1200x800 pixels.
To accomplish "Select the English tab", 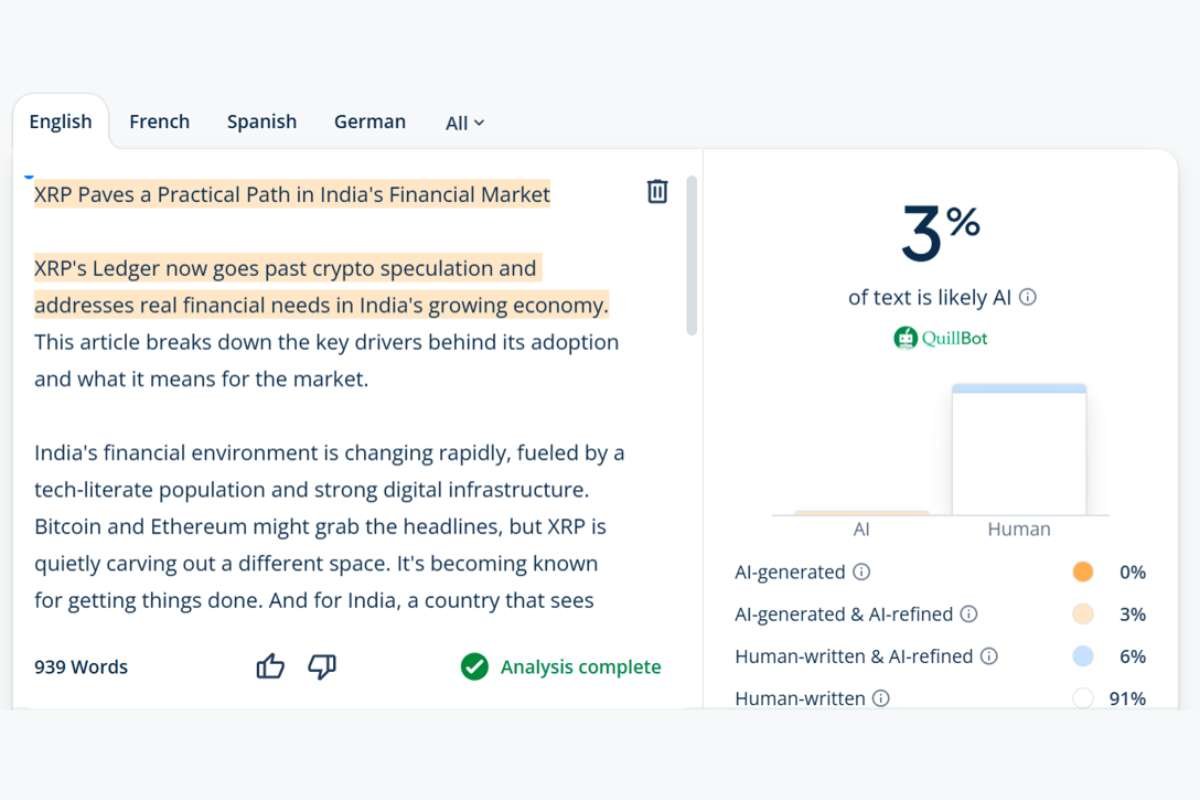I will point(60,122).
